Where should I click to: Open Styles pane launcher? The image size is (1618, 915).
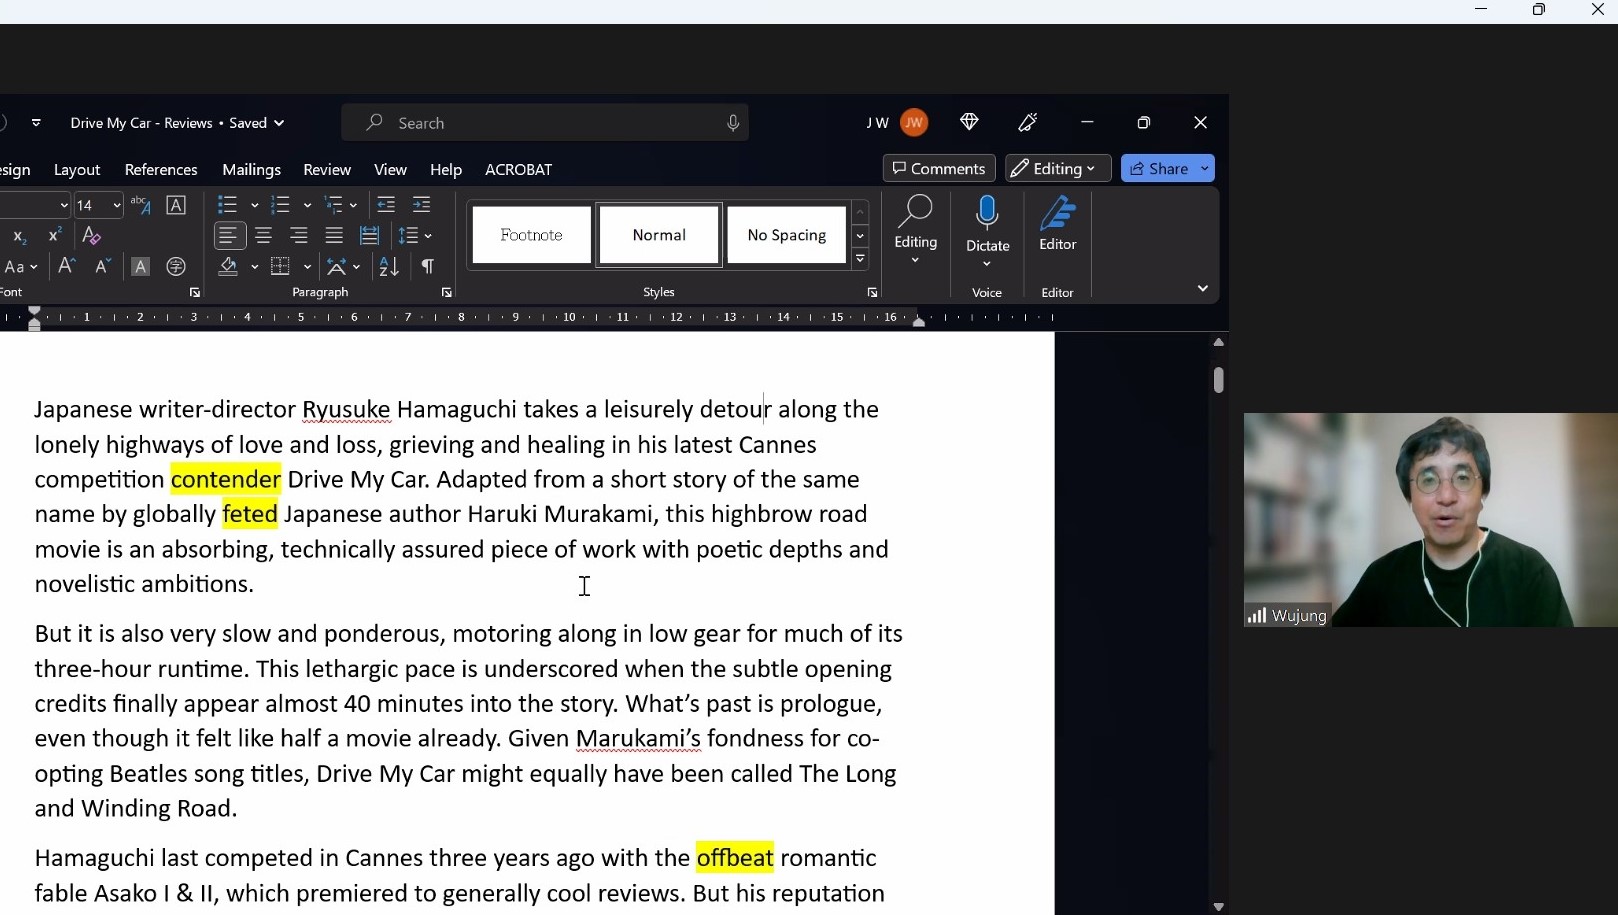point(873,293)
